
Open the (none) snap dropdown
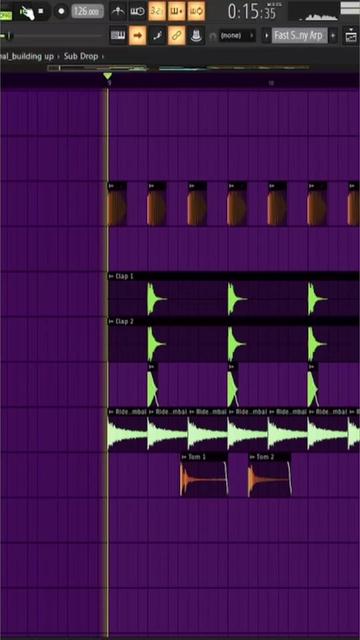coord(237,36)
